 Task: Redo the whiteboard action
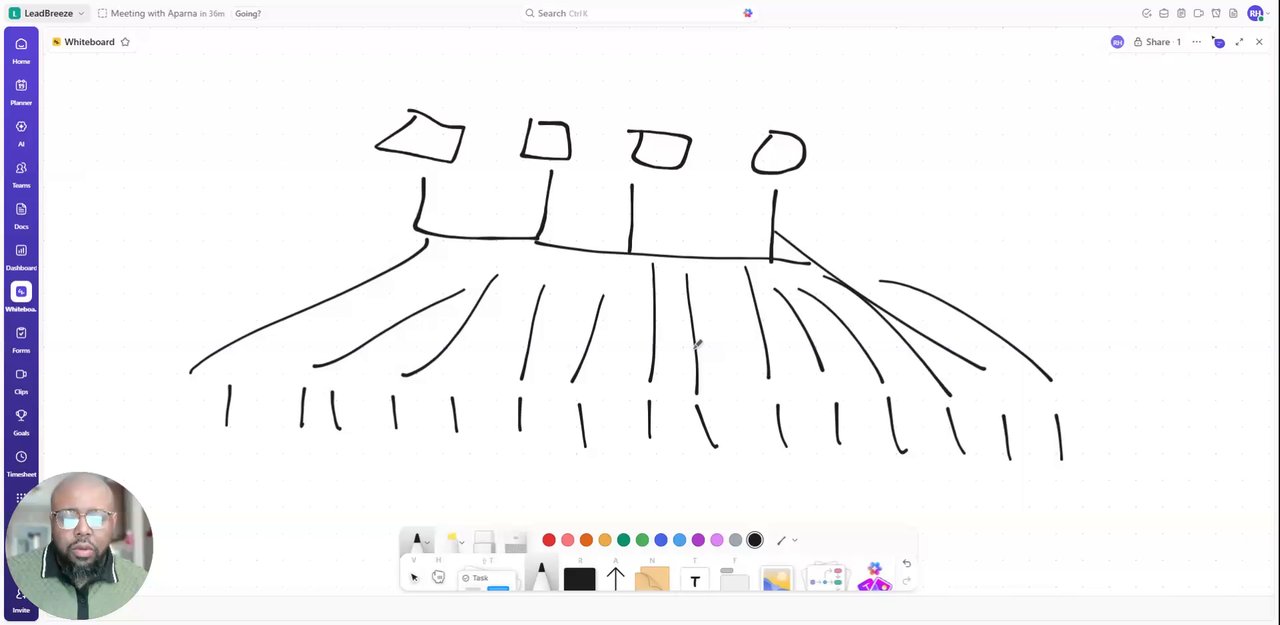point(906,581)
